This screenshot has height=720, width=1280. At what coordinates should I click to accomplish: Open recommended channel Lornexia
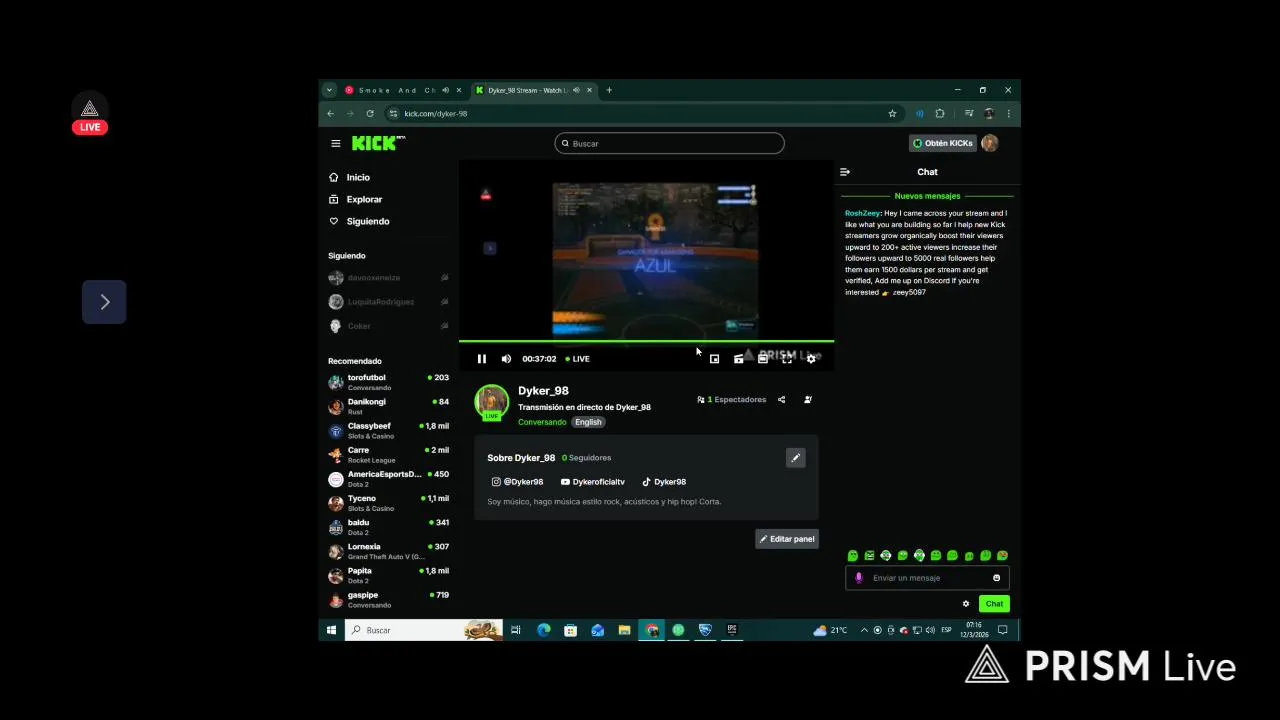[388, 551]
